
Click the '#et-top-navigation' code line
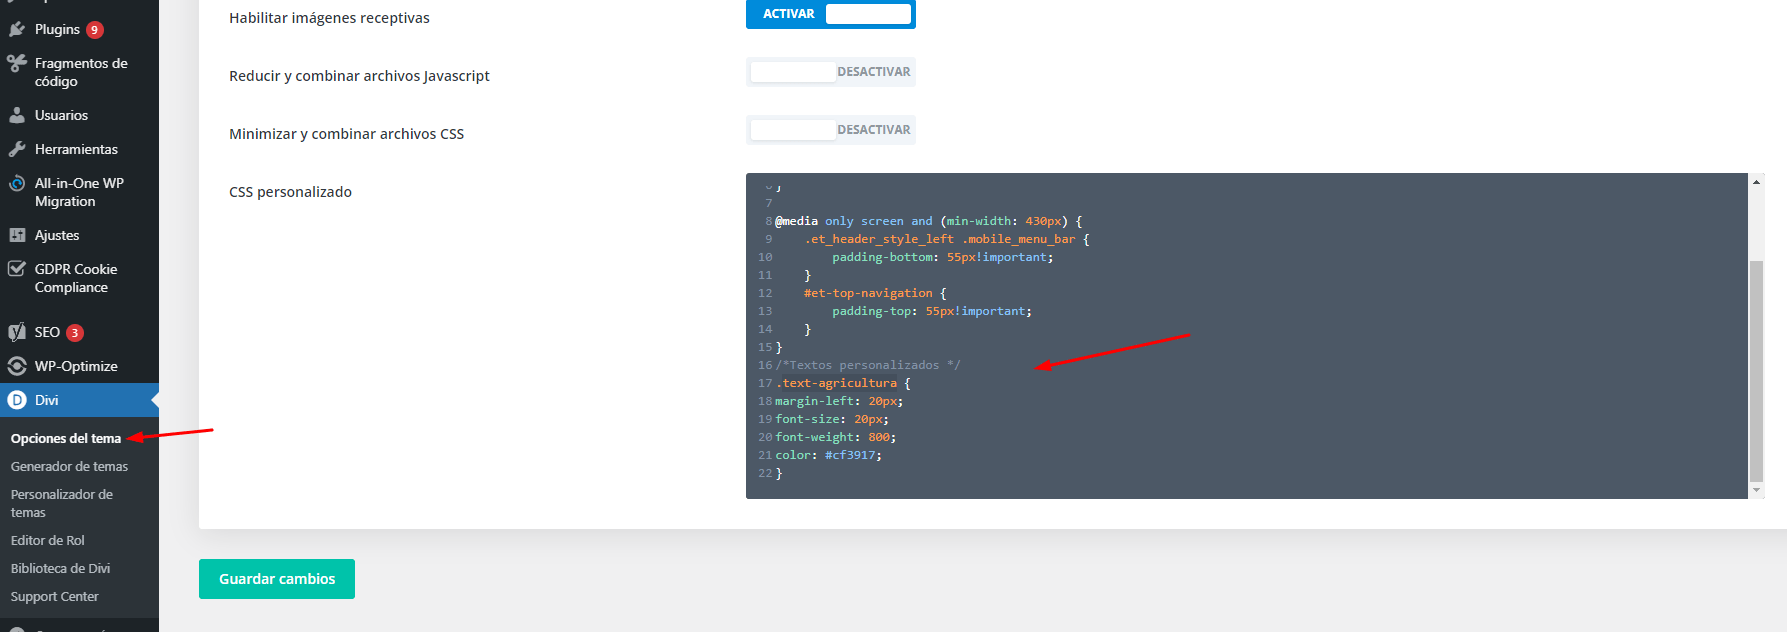(x=875, y=293)
